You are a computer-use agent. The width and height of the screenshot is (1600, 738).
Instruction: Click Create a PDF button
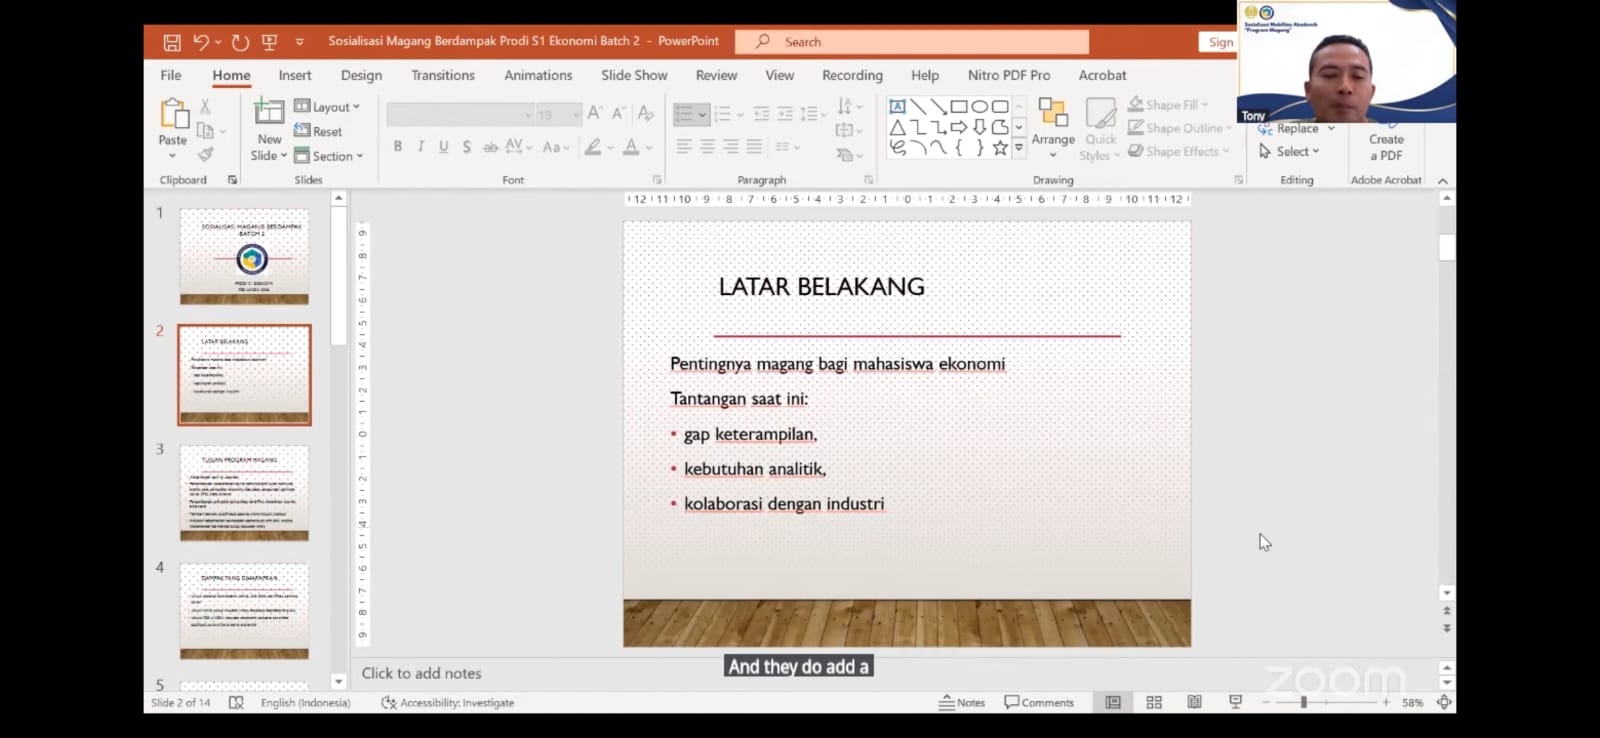pos(1386,147)
